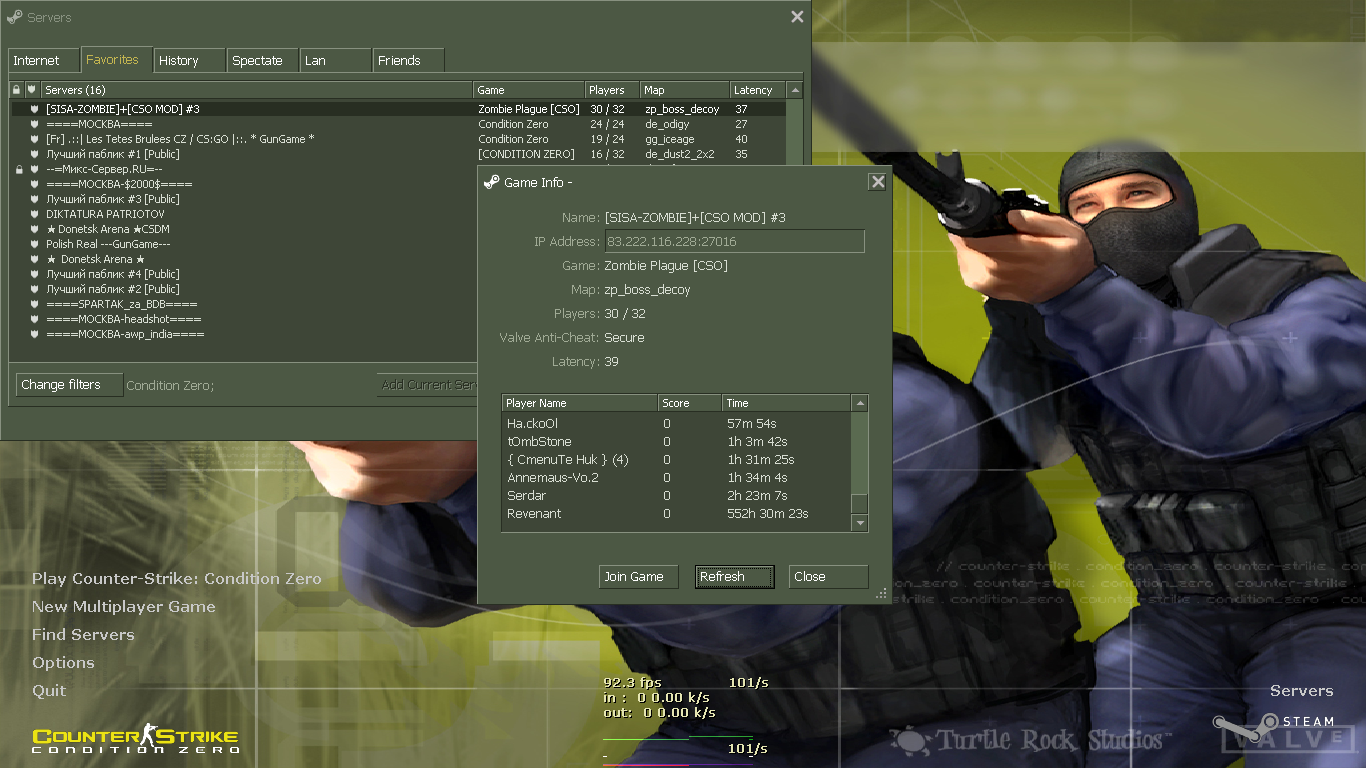Select the Find Servers menu entry
This screenshot has height=768, width=1366.
[x=83, y=635]
